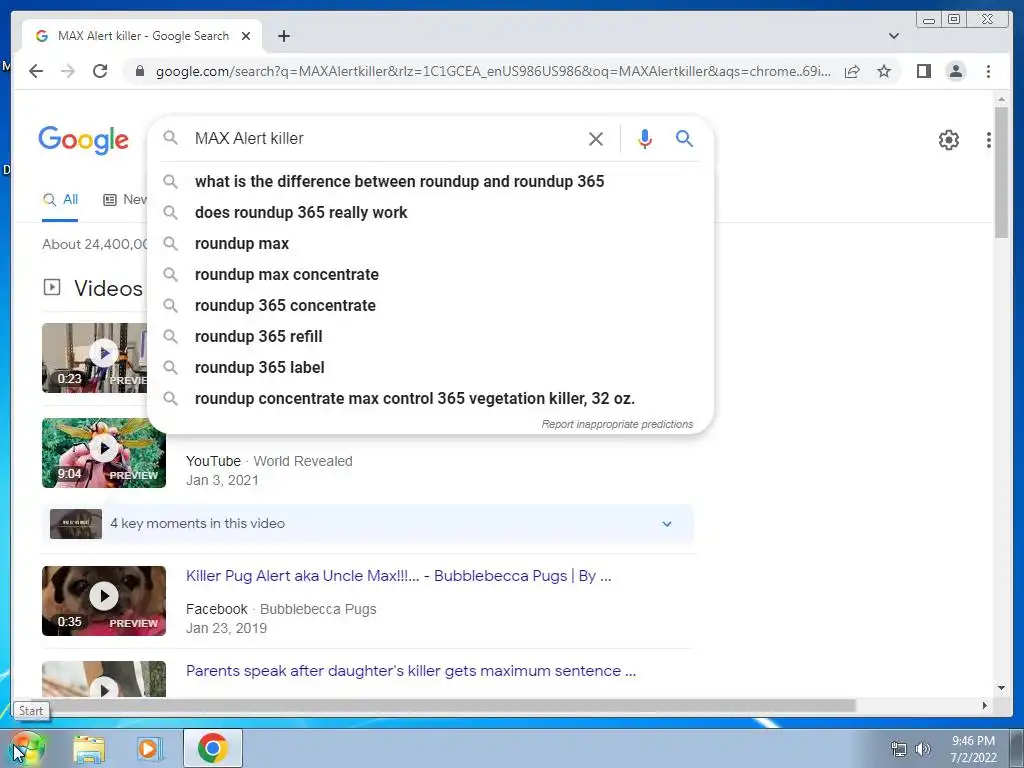Open the network tray icon
Screen dimensions: 1024x768
pos(899,749)
